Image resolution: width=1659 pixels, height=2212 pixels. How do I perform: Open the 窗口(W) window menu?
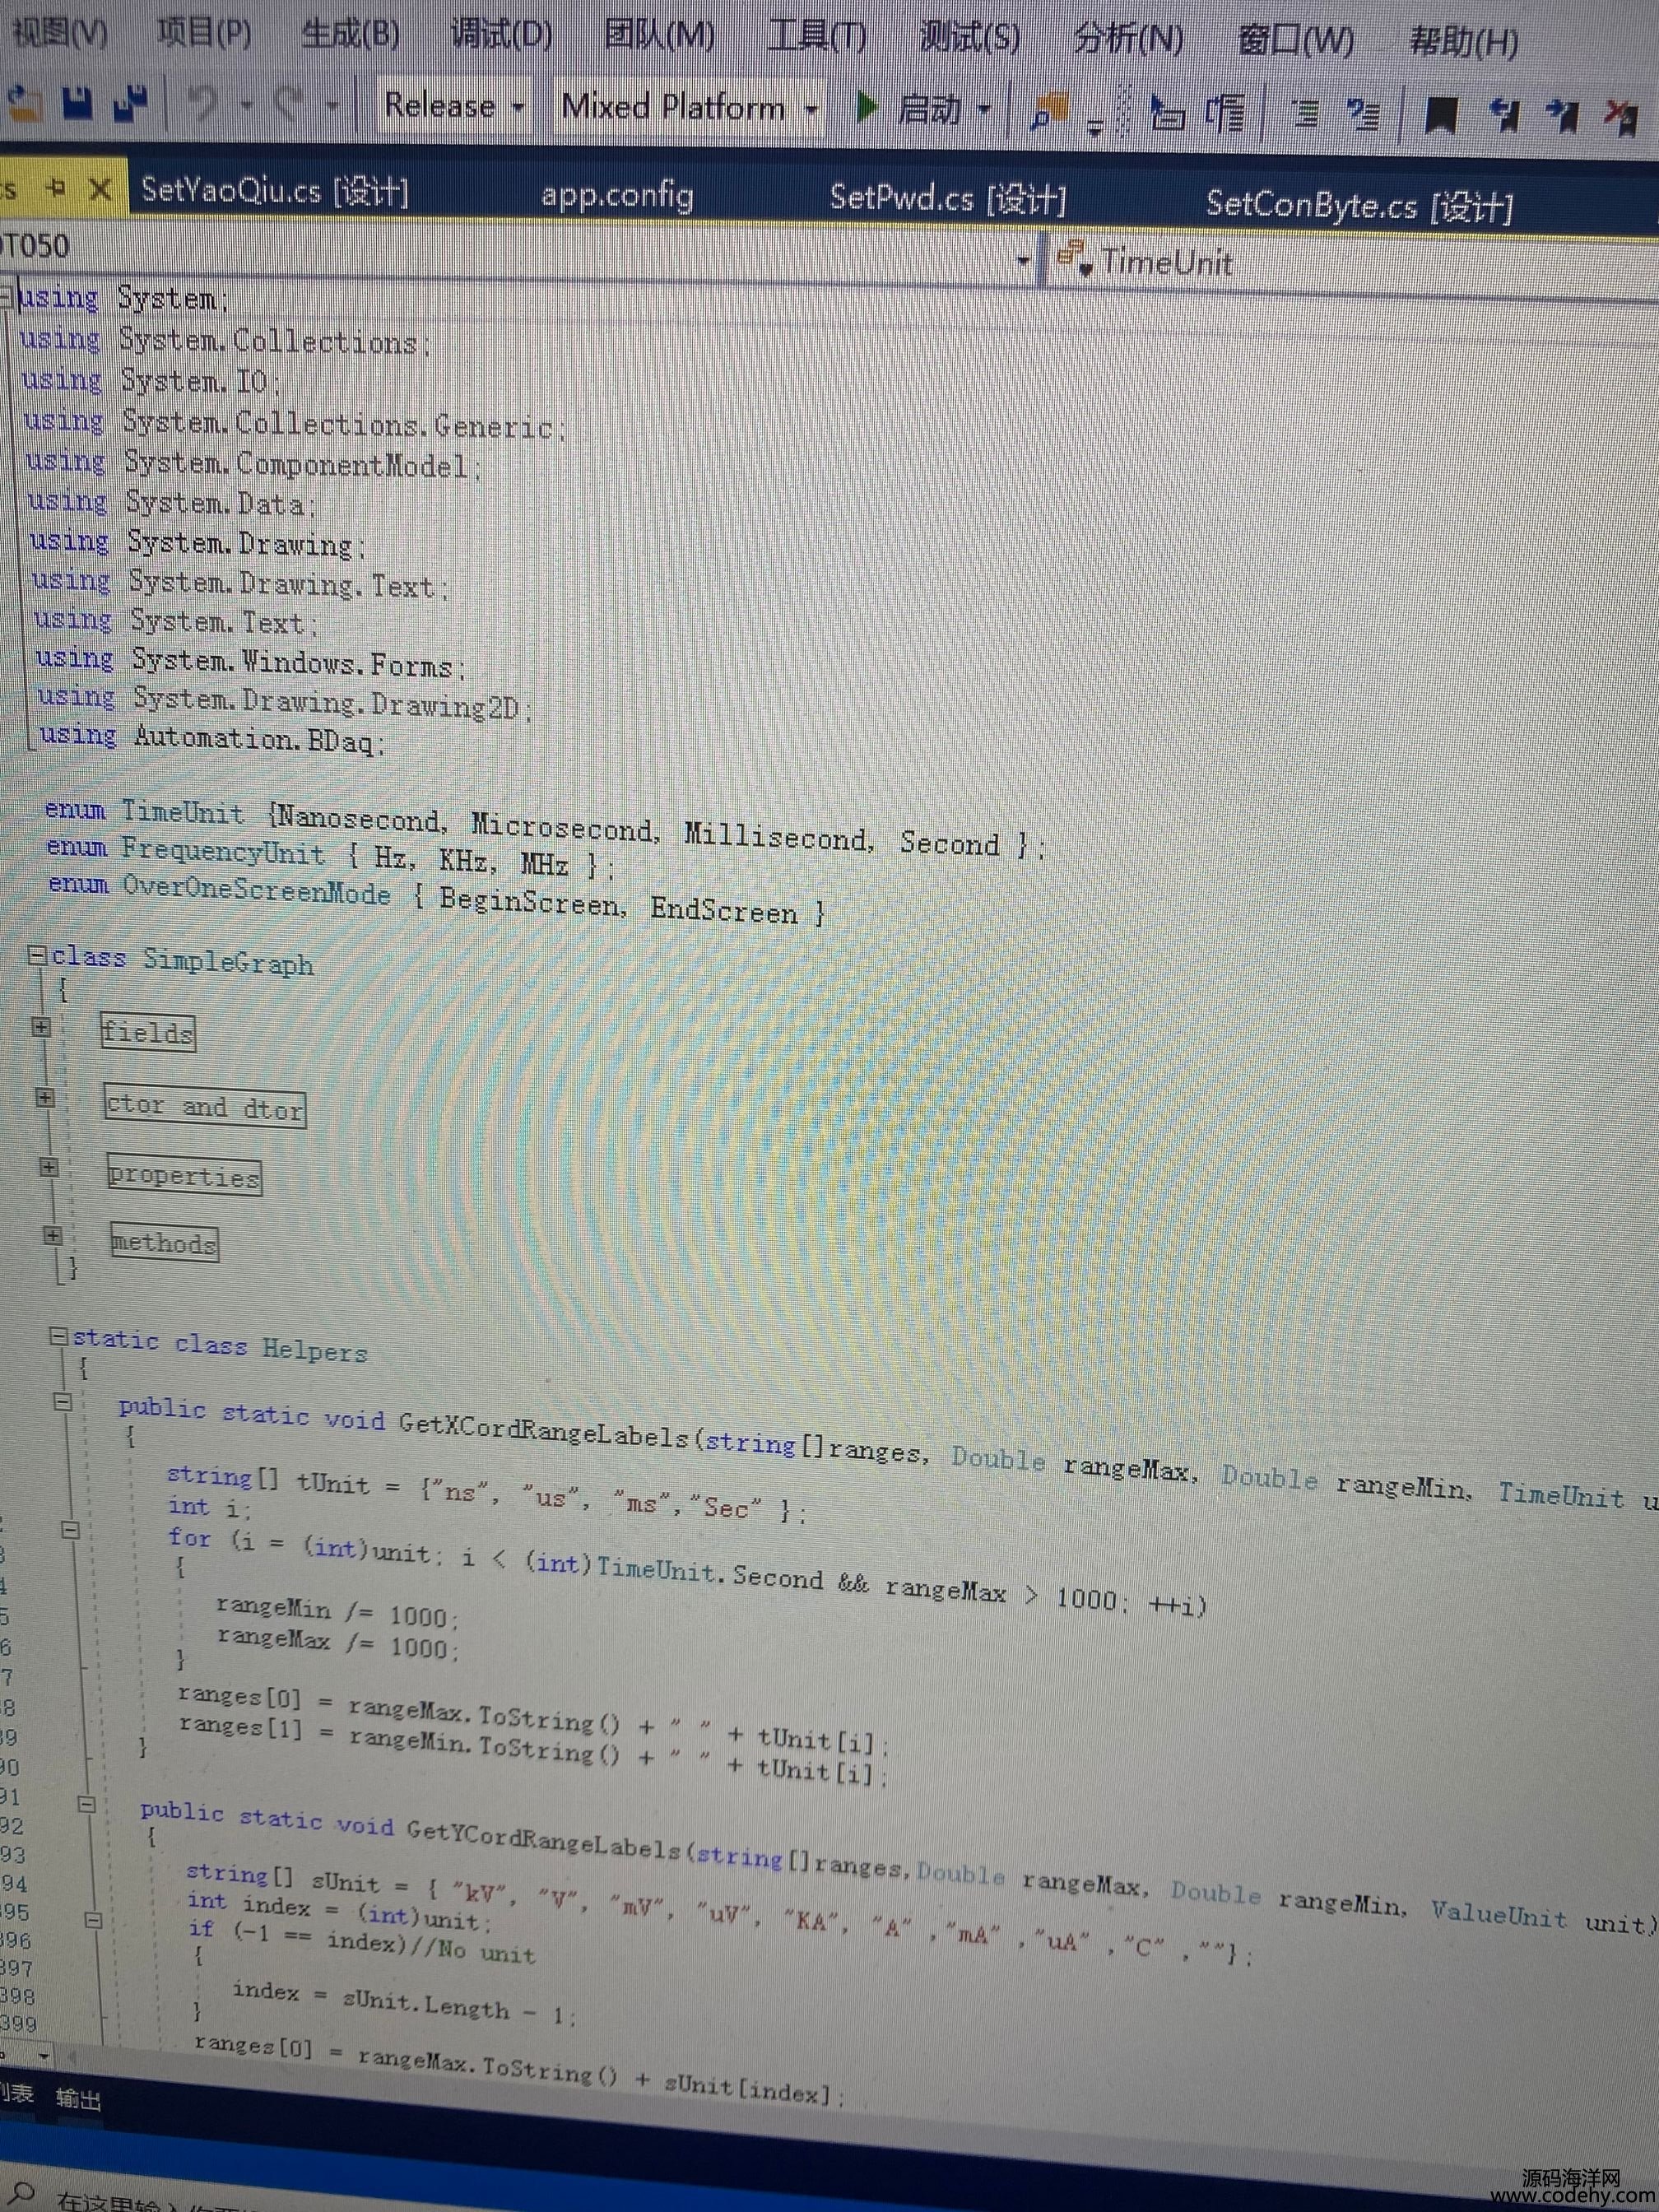[1295, 41]
